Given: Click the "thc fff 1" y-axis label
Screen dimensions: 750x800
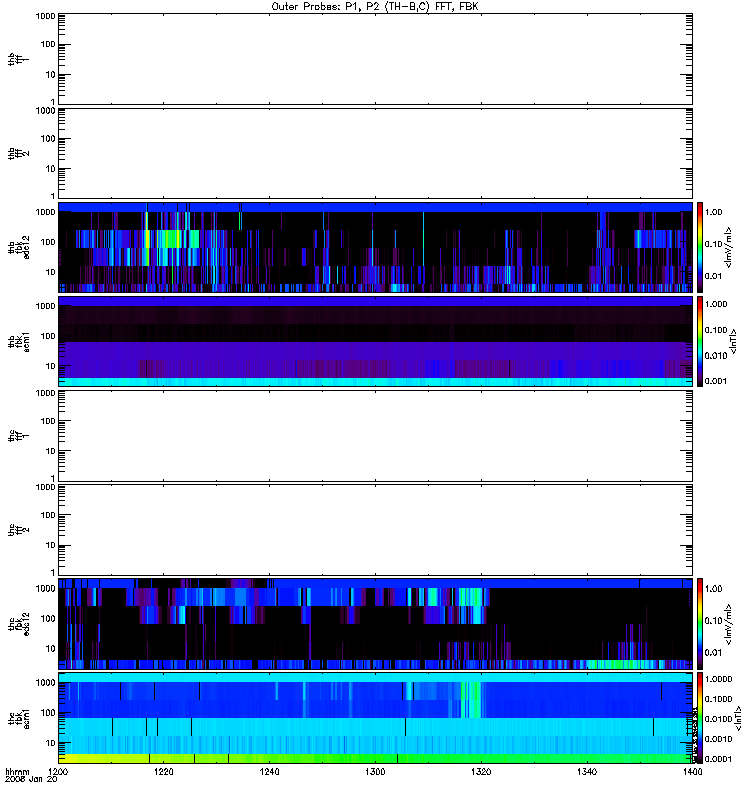Looking at the screenshot, I should coord(18,436).
